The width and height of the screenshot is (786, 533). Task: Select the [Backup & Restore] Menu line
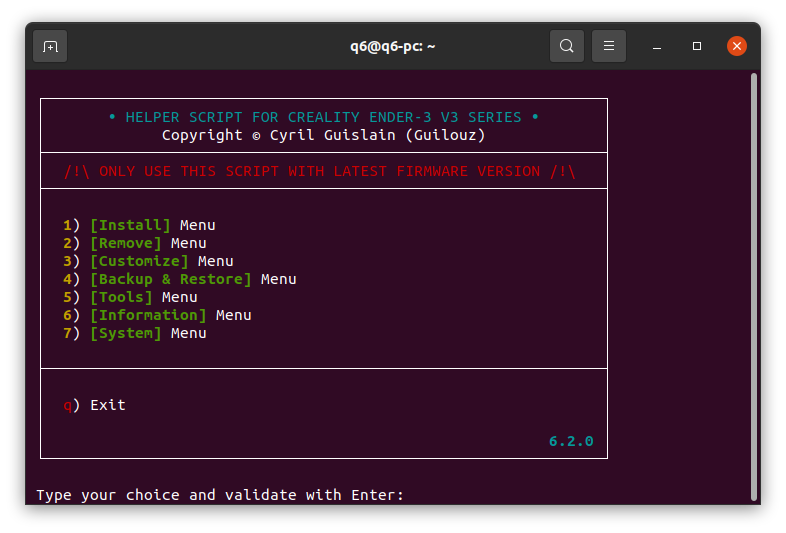192,279
